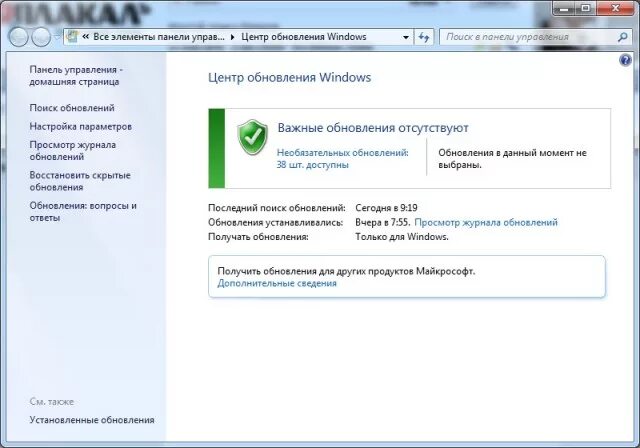Click the green shield status icon
This screenshot has width=640, height=448.
[252, 138]
